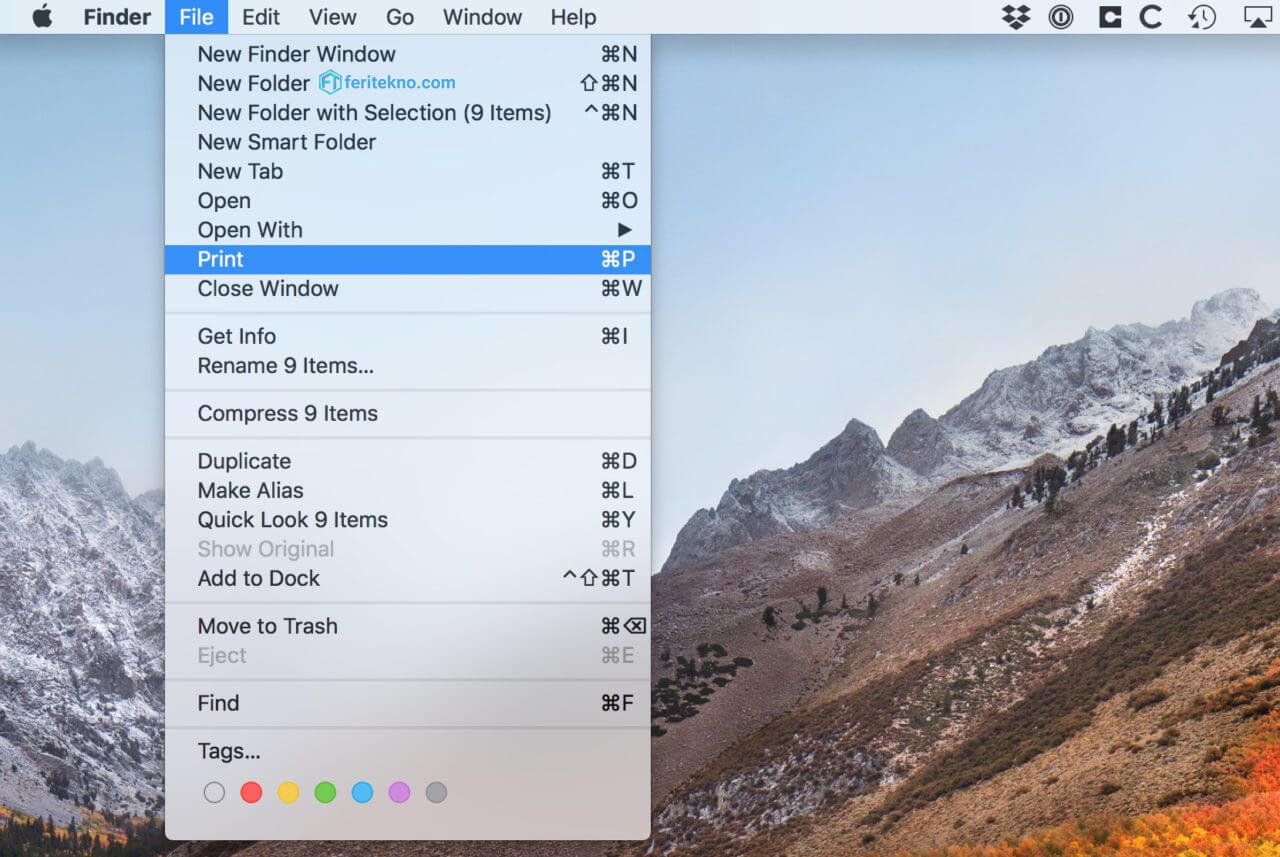Choose New Finder Window
The height and width of the screenshot is (857, 1280).
pyautogui.click(x=408, y=54)
